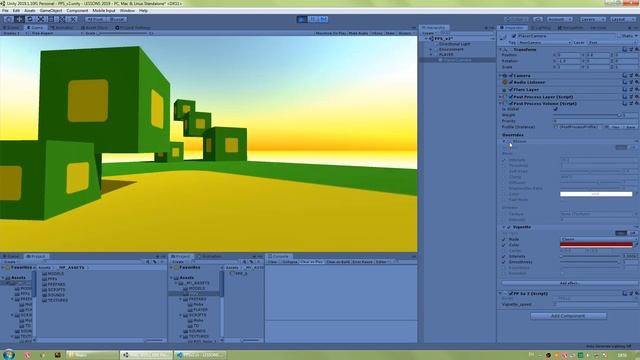Switch to the Game view tab
The image size is (640, 360).
35,28
